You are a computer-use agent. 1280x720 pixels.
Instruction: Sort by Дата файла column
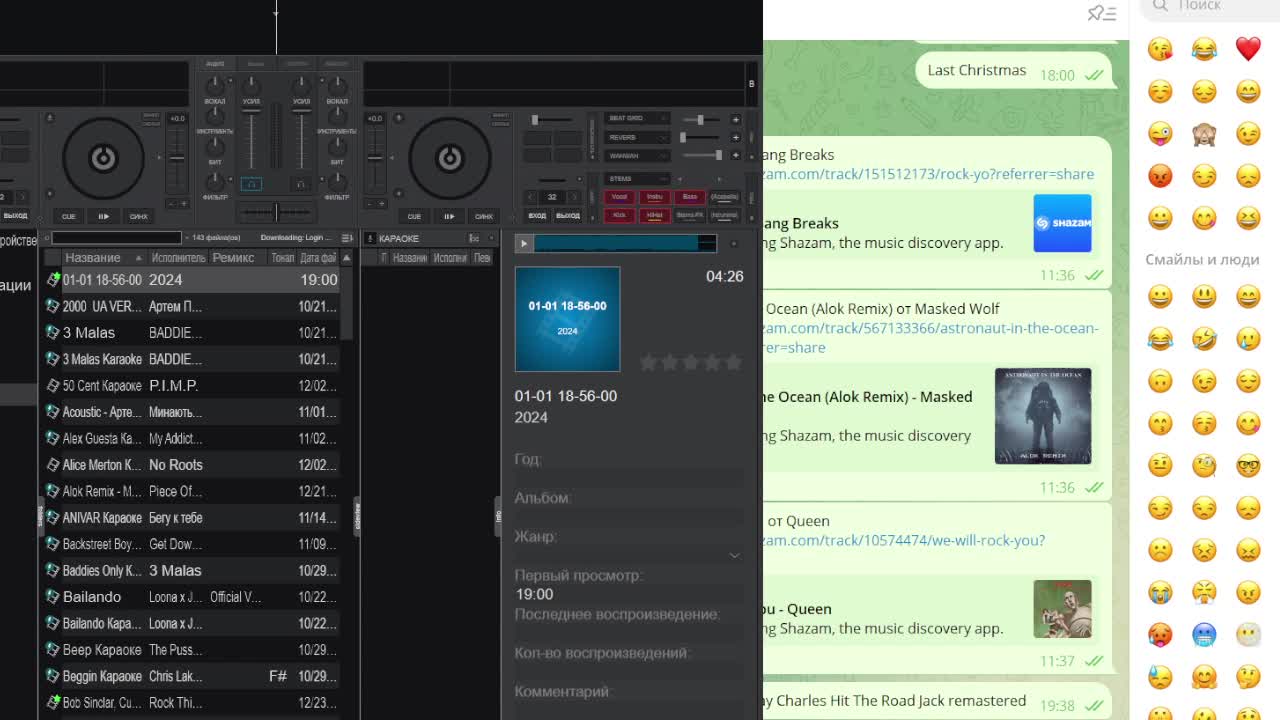tap(318, 257)
